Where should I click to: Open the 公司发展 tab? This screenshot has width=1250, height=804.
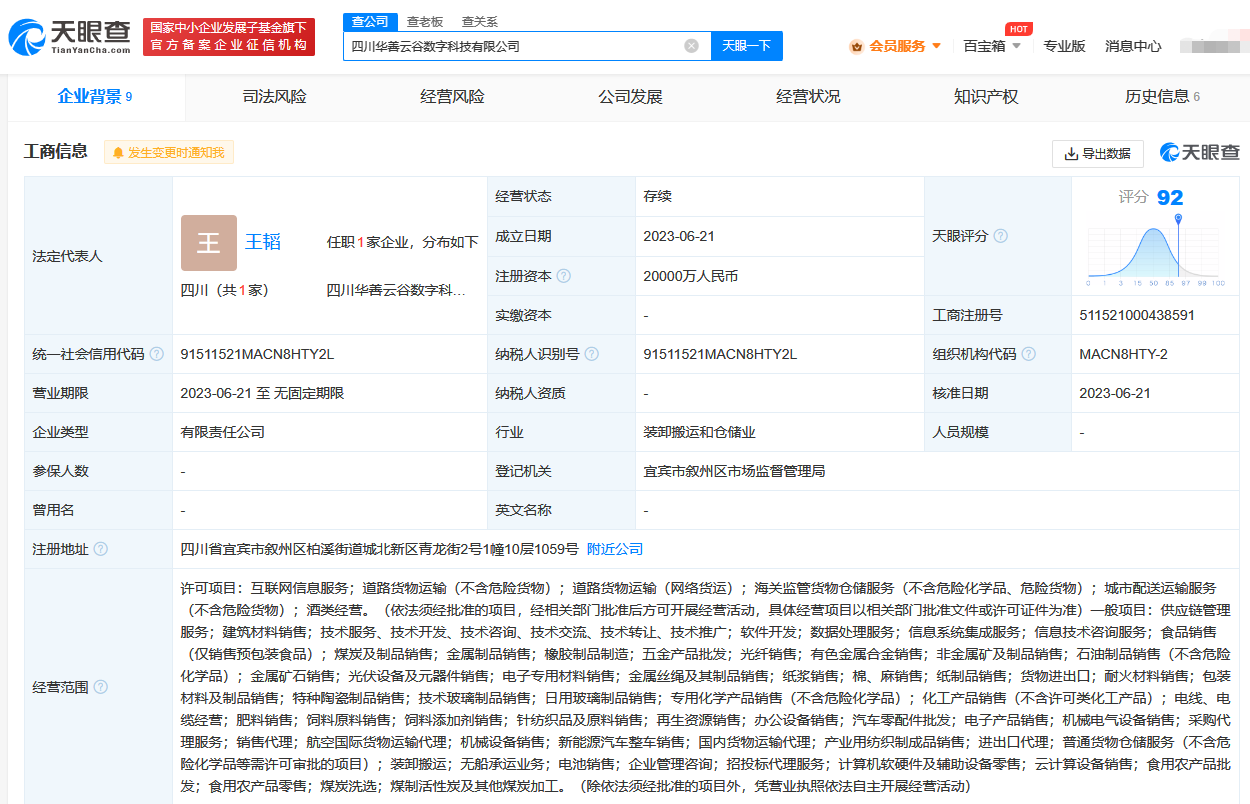tap(630, 97)
